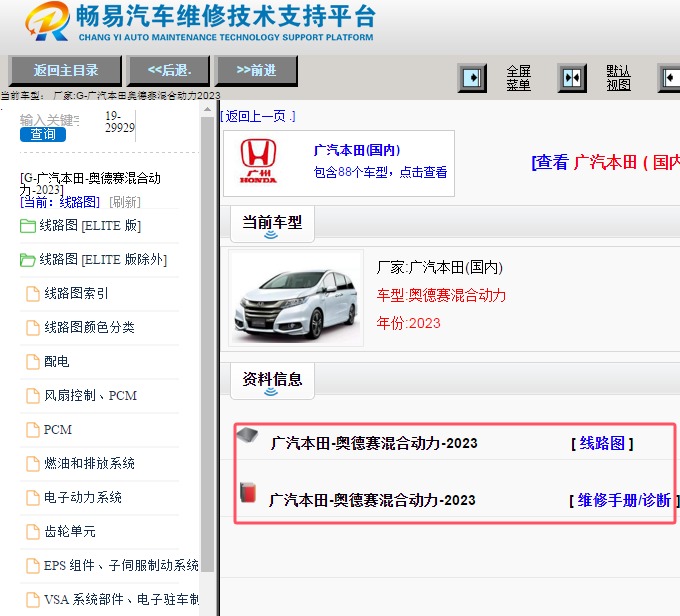This screenshot has height=616, width=680.
Task: Open the 配电 tree item
Action: point(56,361)
